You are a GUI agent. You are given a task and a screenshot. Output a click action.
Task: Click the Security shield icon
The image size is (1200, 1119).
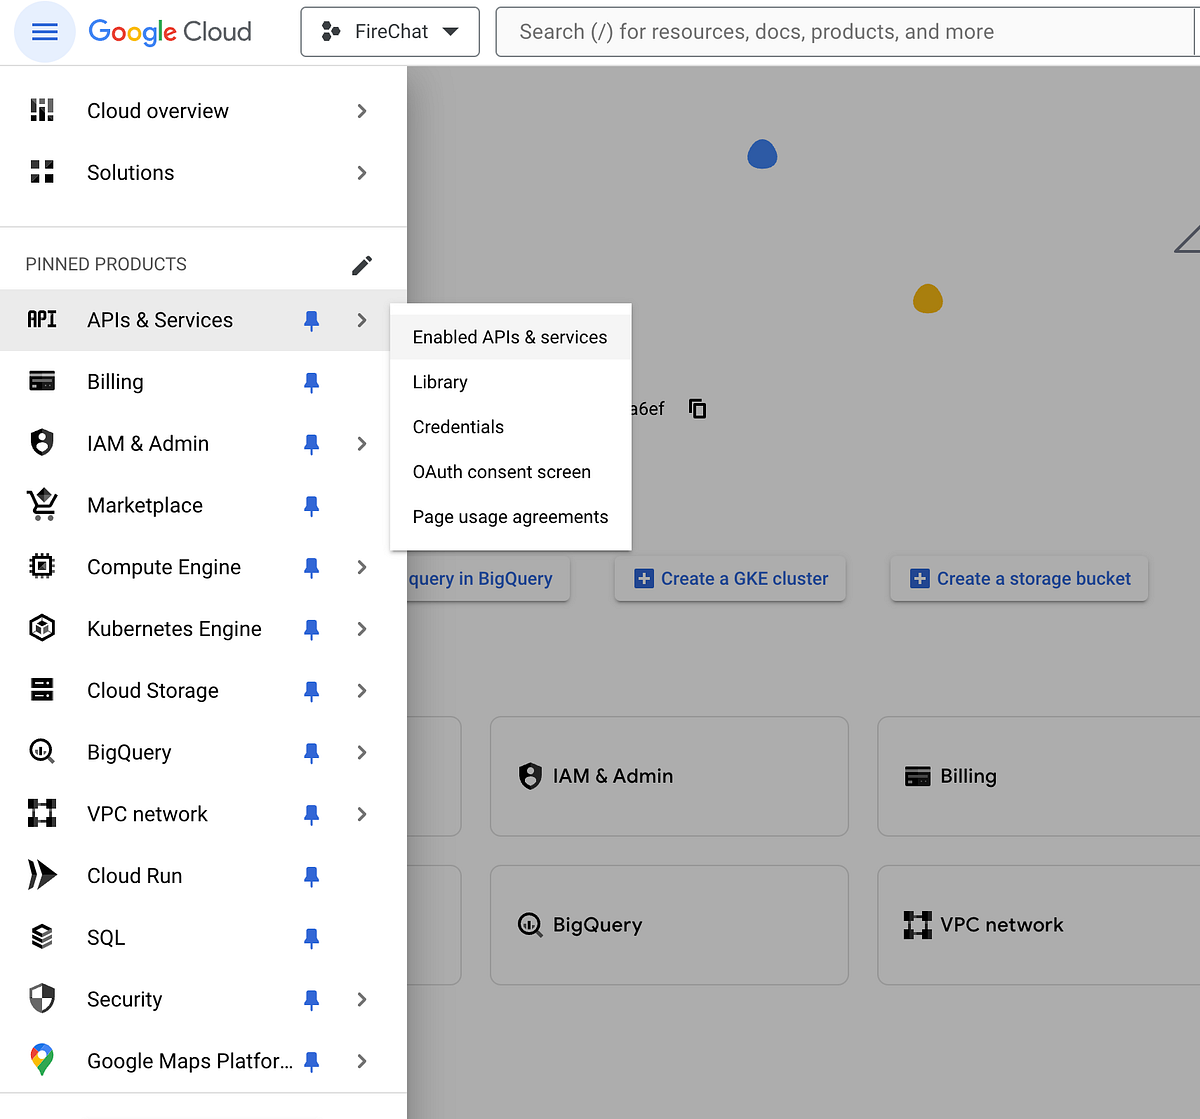tap(41, 998)
